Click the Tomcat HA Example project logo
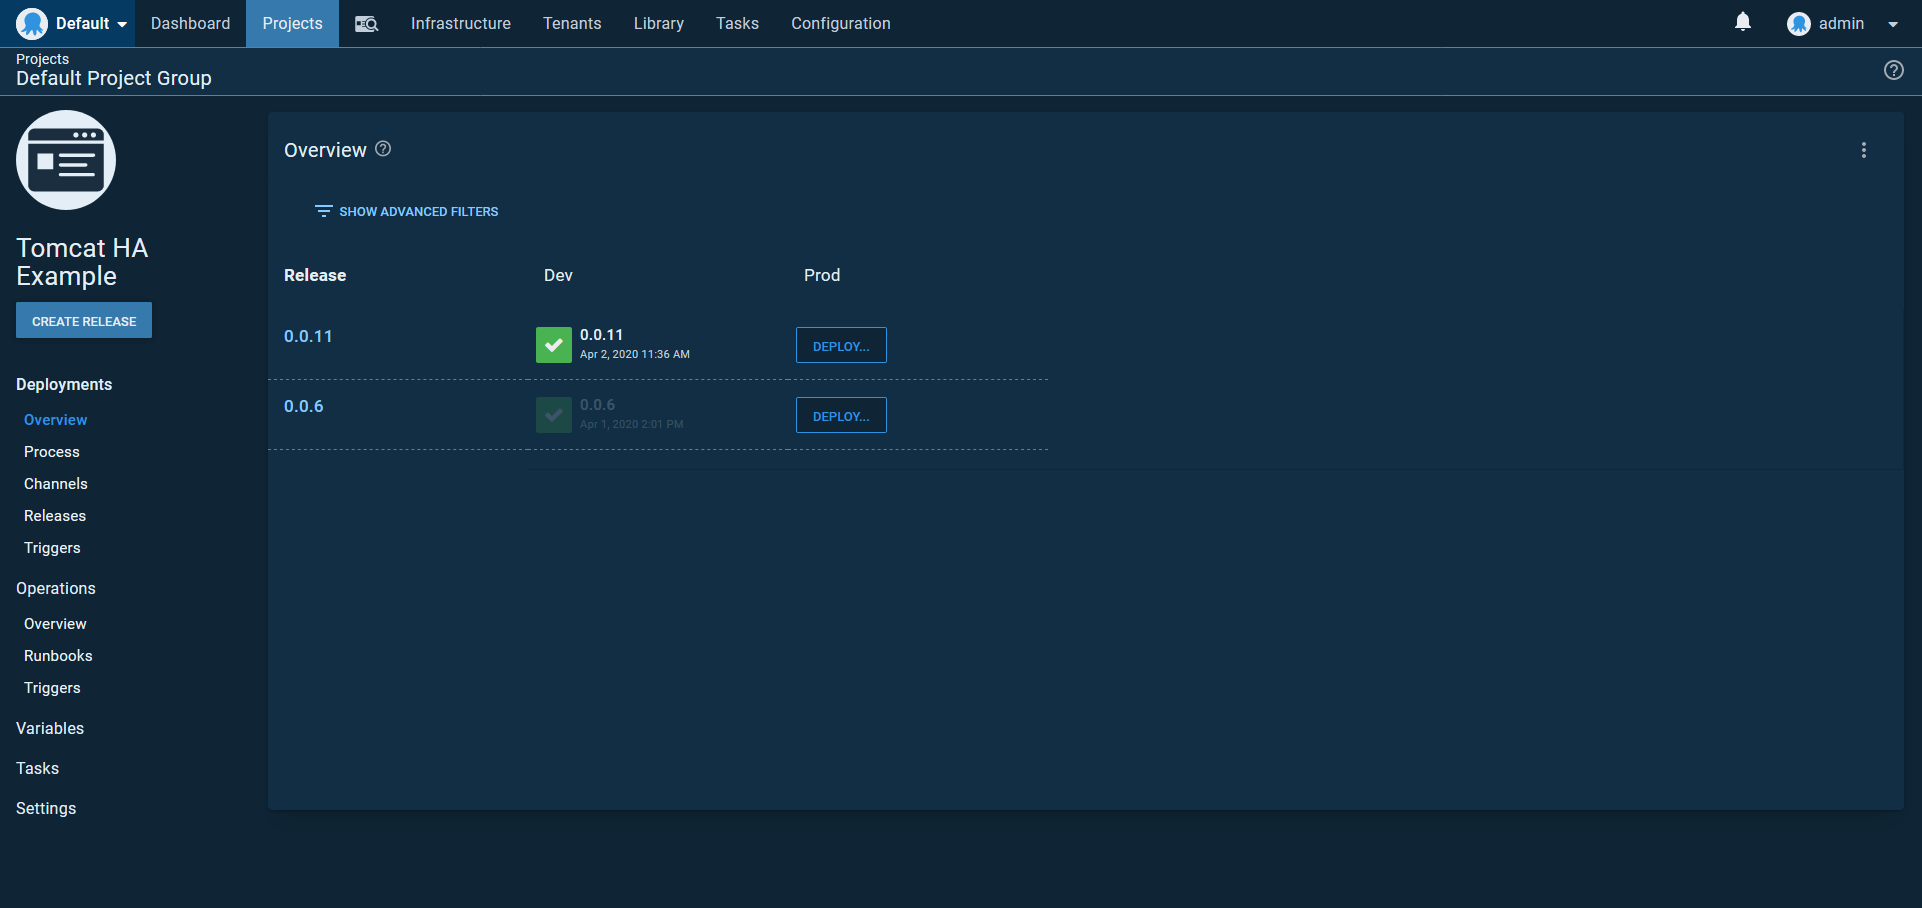The height and width of the screenshot is (908, 1922). [x=66, y=160]
